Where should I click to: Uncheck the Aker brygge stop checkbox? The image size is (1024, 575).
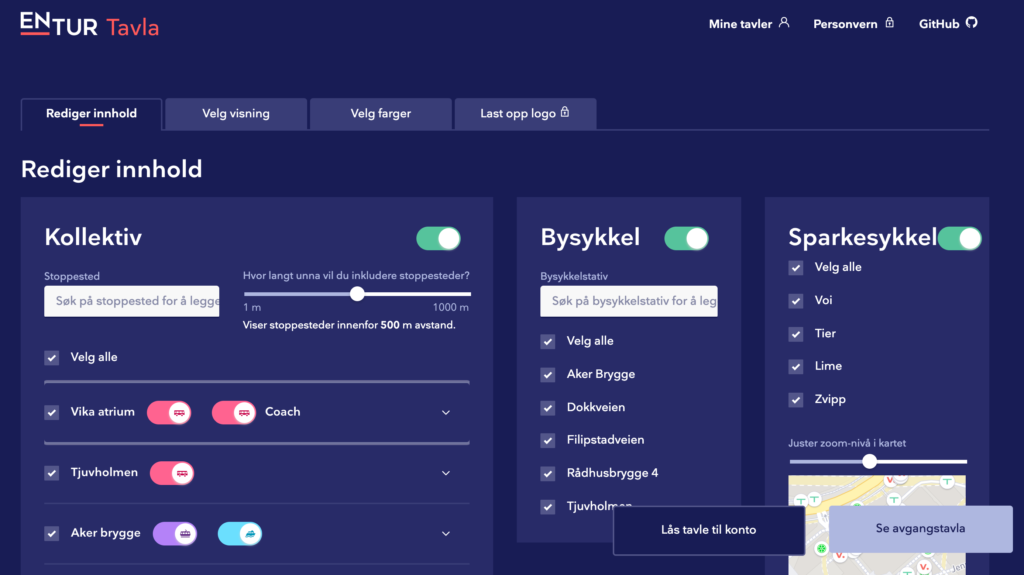[x=52, y=534]
